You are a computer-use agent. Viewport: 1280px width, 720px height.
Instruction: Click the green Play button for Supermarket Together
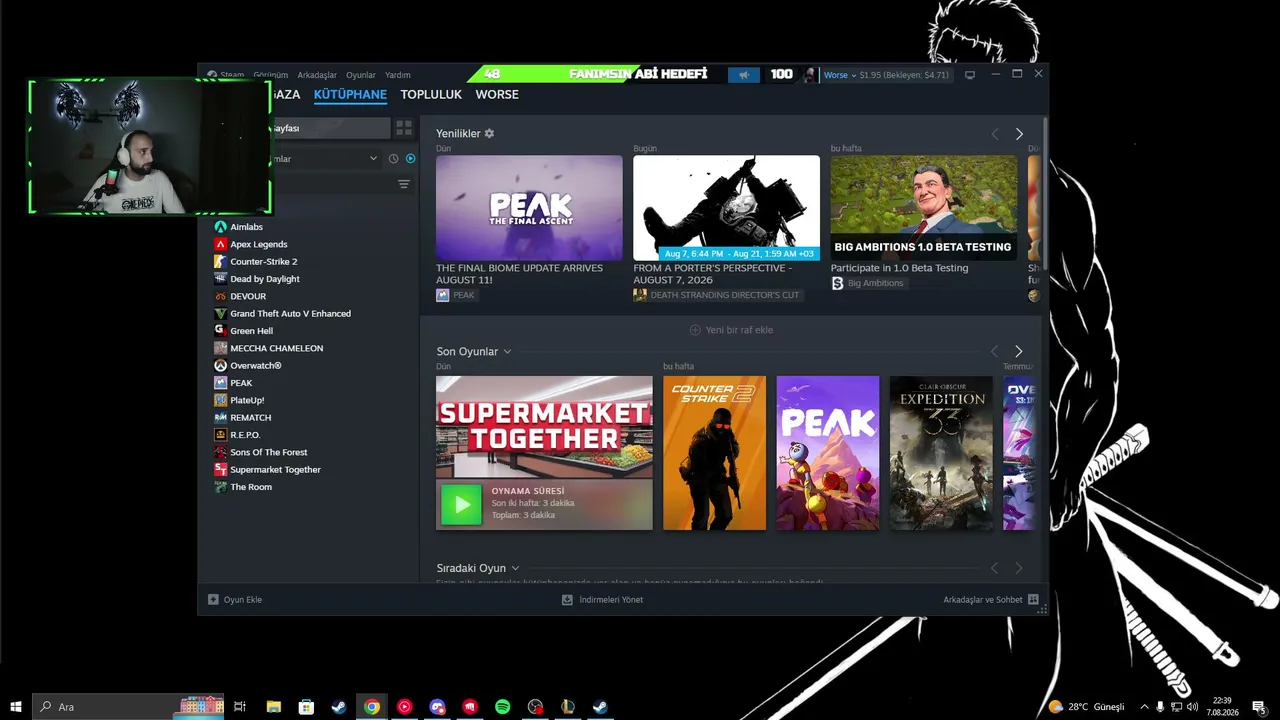(461, 505)
